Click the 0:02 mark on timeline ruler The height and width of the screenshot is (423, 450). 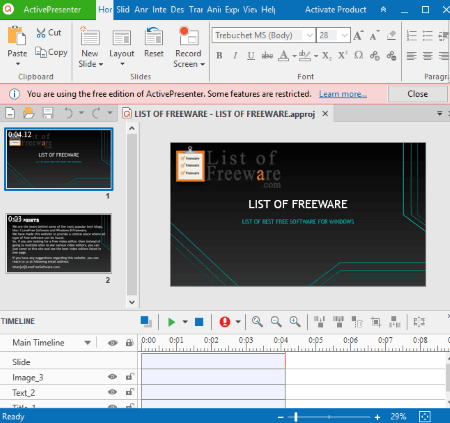click(211, 340)
